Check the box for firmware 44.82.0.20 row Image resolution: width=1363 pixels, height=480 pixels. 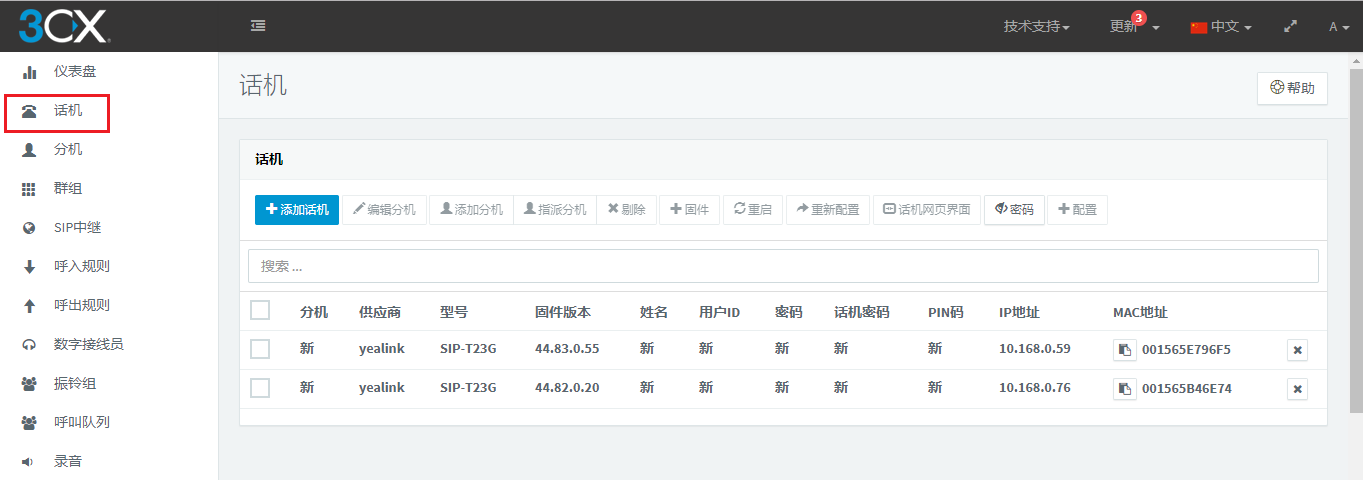260,388
